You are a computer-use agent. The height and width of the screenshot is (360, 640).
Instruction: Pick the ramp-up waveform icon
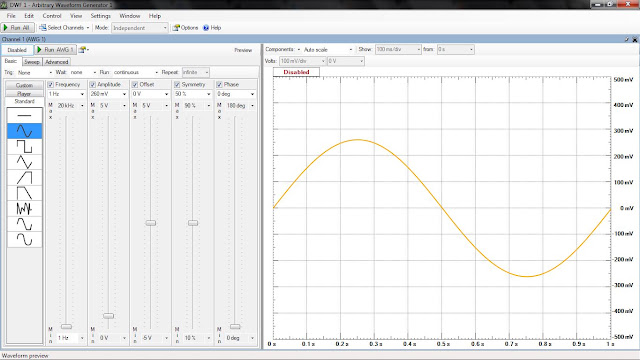click(24, 178)
